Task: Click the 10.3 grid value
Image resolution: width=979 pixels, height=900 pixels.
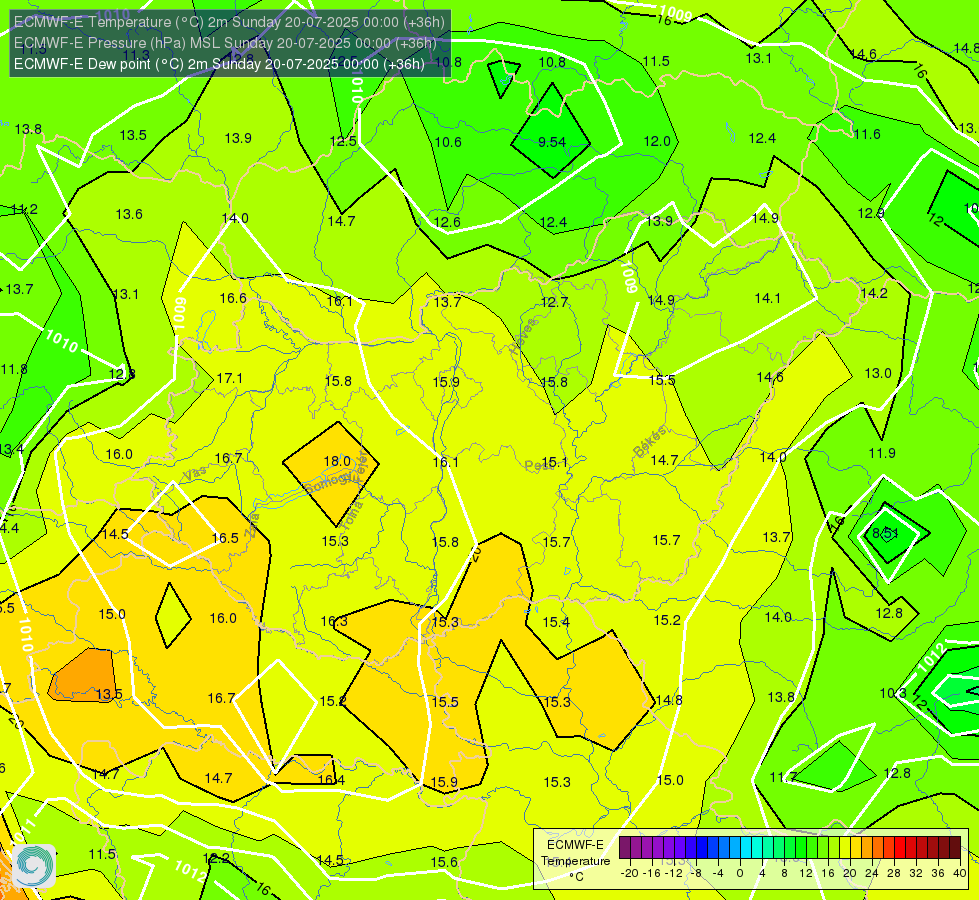Action: point(893,693)
